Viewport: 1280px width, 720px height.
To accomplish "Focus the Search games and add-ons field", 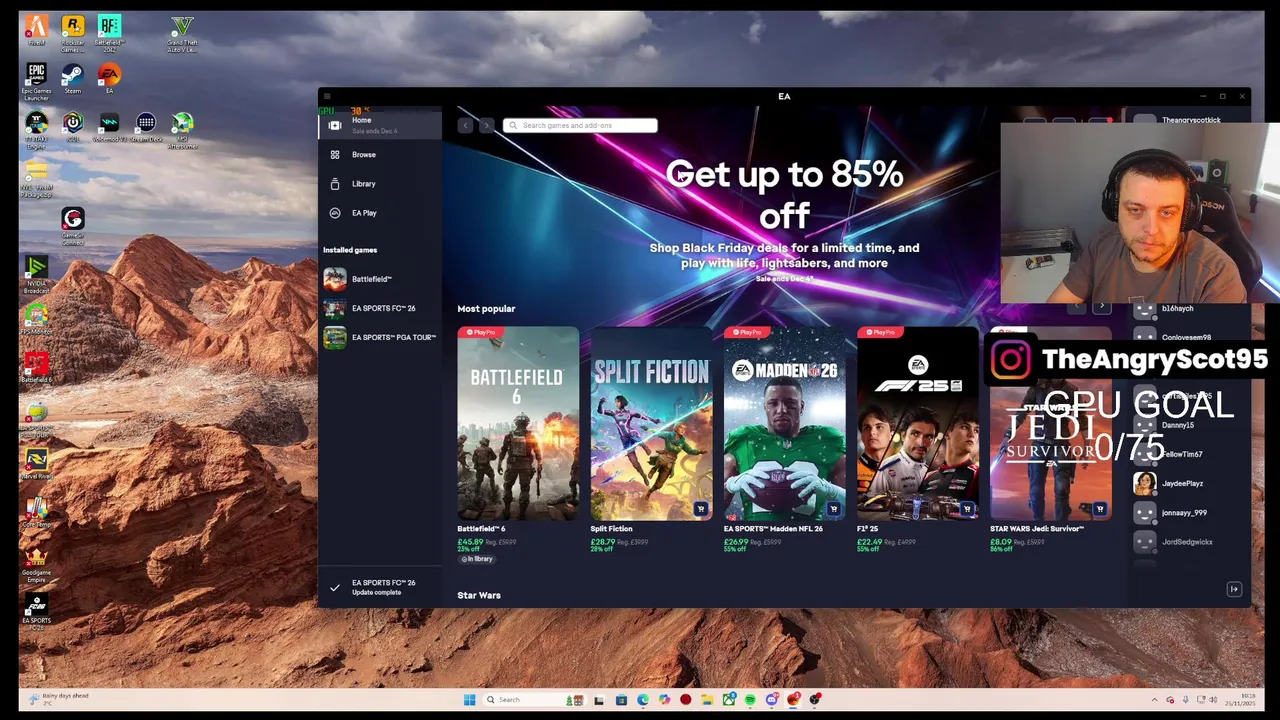I will click(580, 125).
